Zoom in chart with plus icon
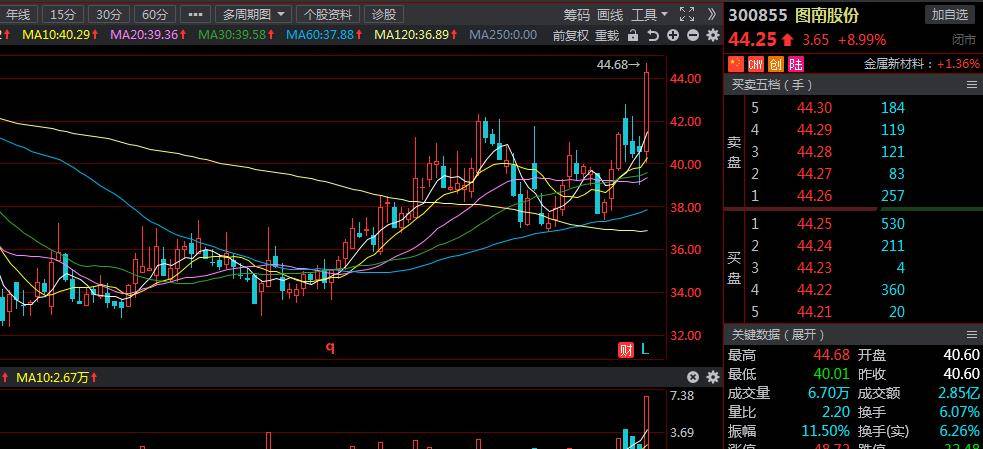This screenshot has width=983, height=449. coord(673,35)
